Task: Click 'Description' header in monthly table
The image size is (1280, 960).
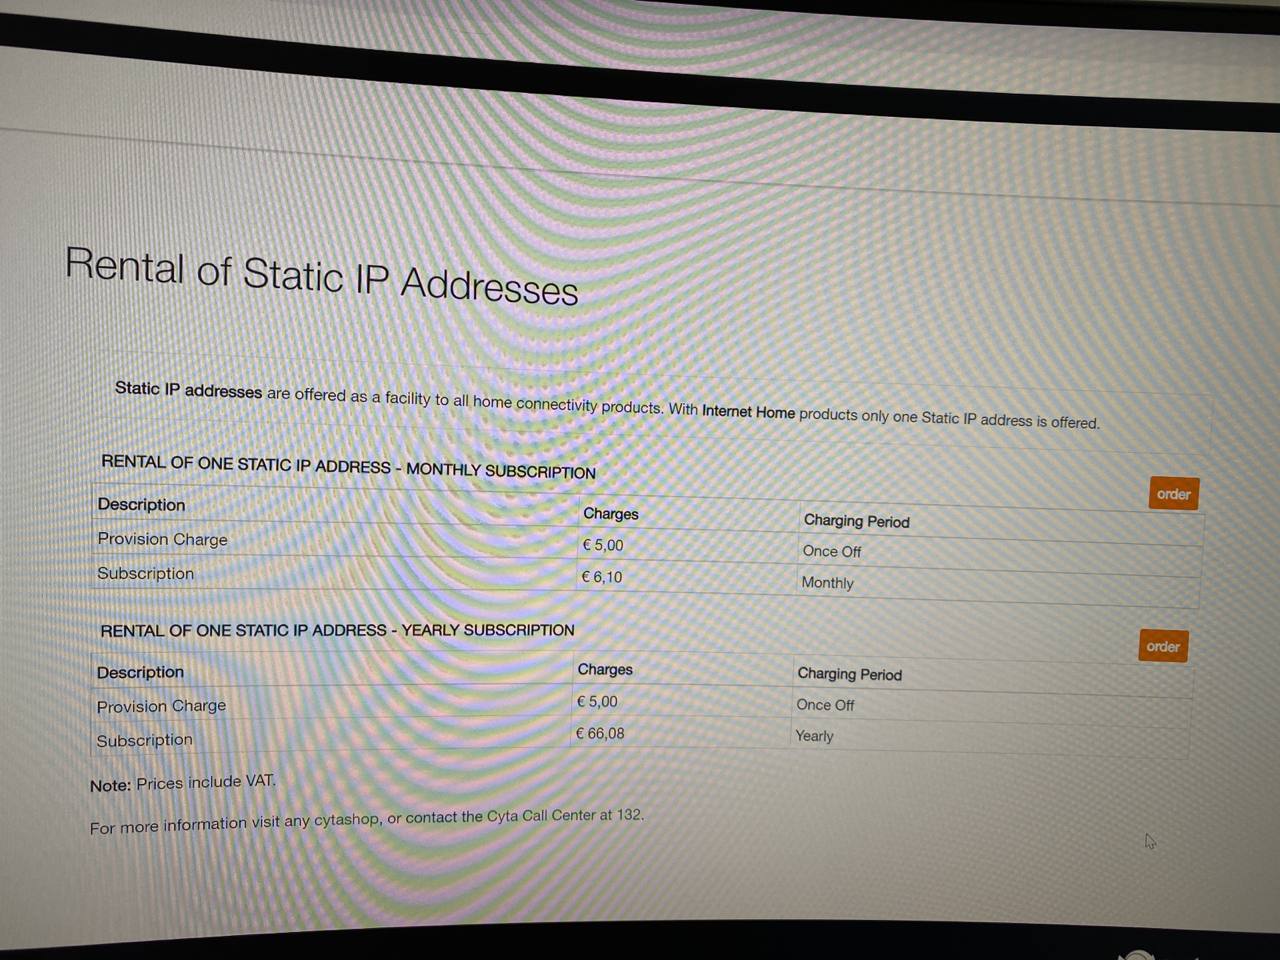Action: [x=141, y=505]
